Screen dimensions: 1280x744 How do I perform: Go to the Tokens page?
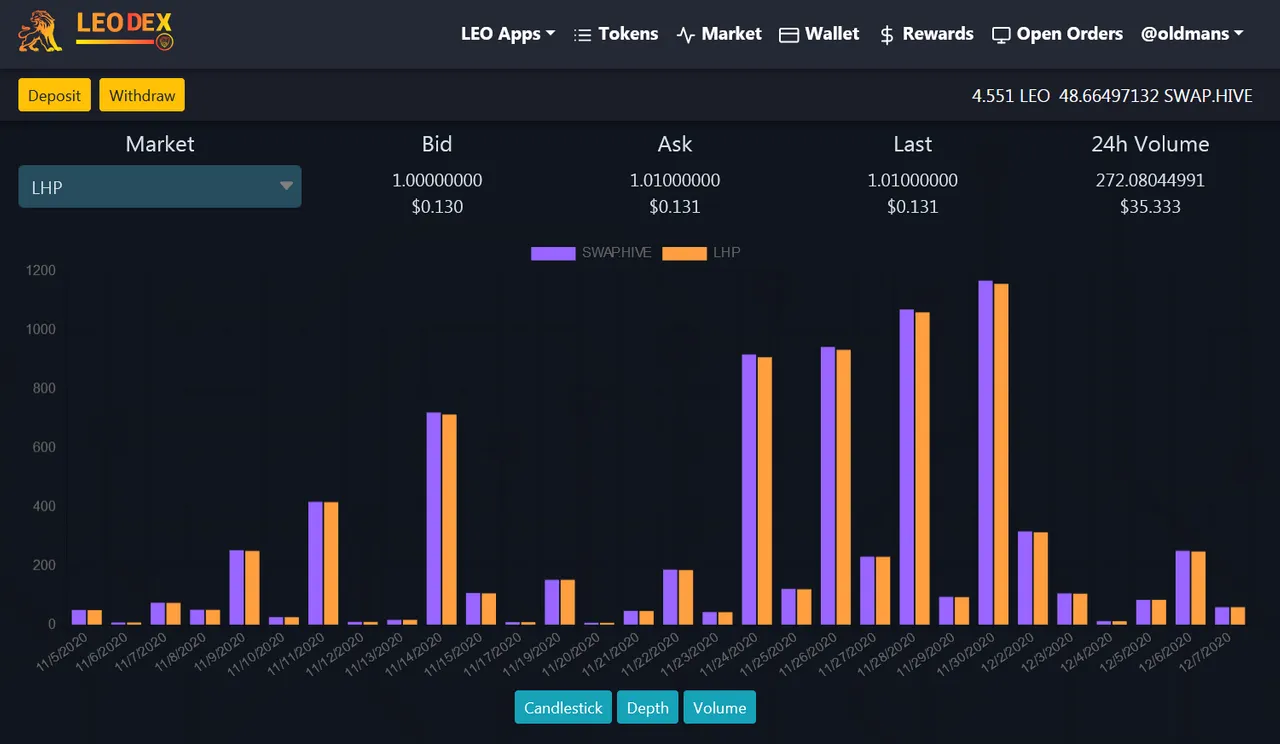point(616,34)
